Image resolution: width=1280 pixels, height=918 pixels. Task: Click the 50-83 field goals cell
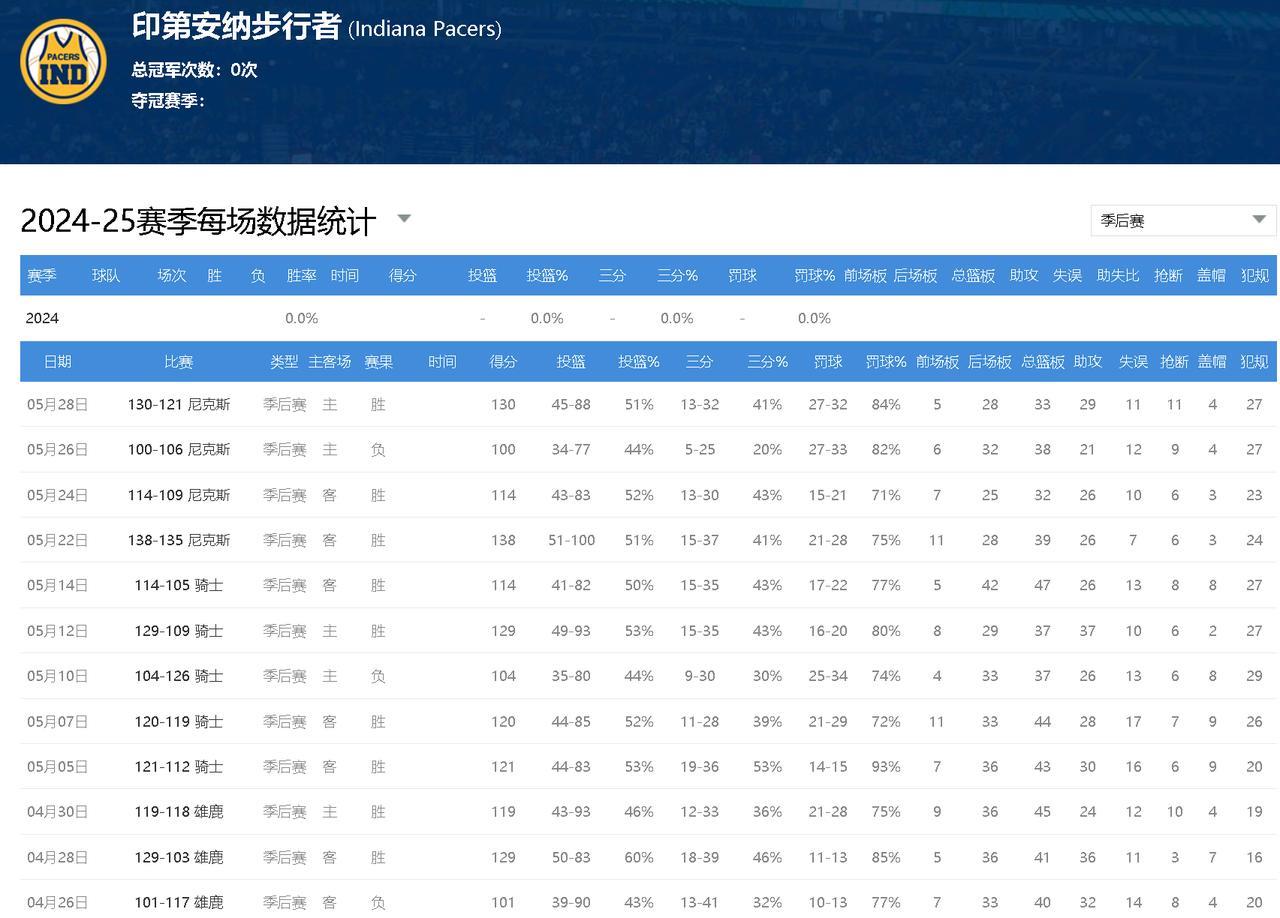pyautogui.click(x=571, y=857)
